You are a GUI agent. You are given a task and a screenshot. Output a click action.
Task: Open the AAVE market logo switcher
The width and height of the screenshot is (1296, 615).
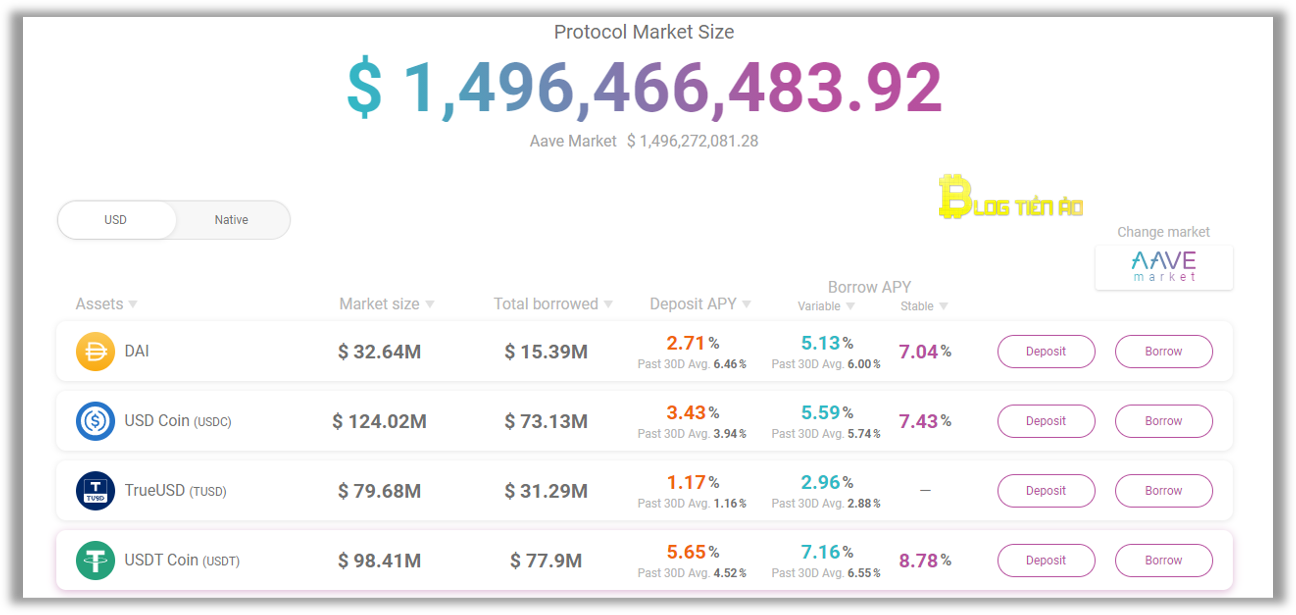click(1164, 266)
